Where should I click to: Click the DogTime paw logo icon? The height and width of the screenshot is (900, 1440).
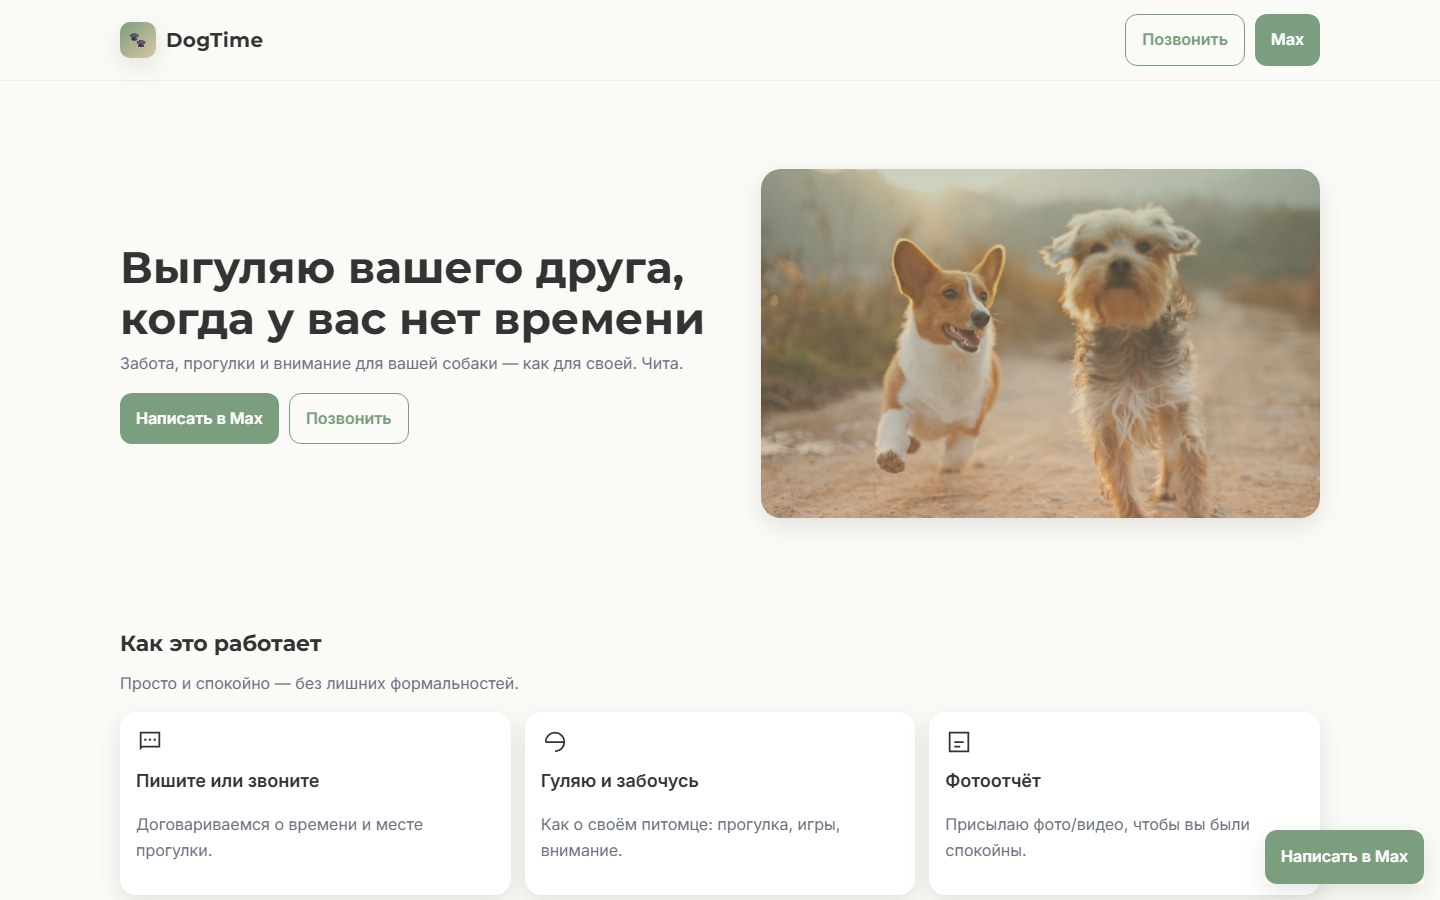pos(138,40)
